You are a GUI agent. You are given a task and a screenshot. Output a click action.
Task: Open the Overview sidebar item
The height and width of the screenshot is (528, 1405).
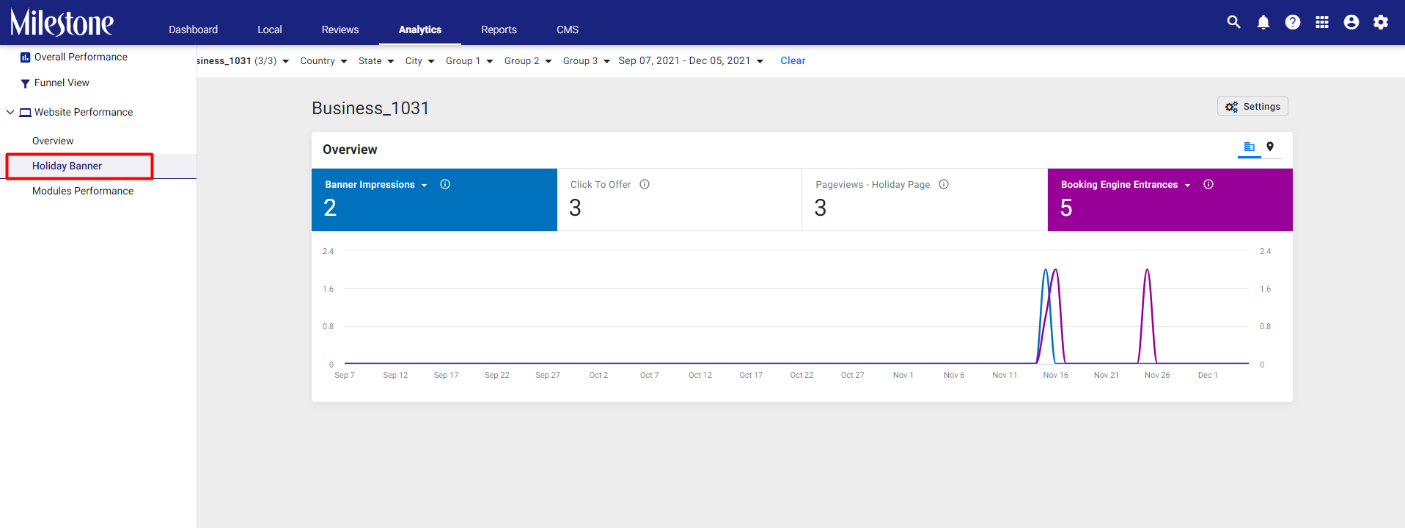tap(53, 141)
